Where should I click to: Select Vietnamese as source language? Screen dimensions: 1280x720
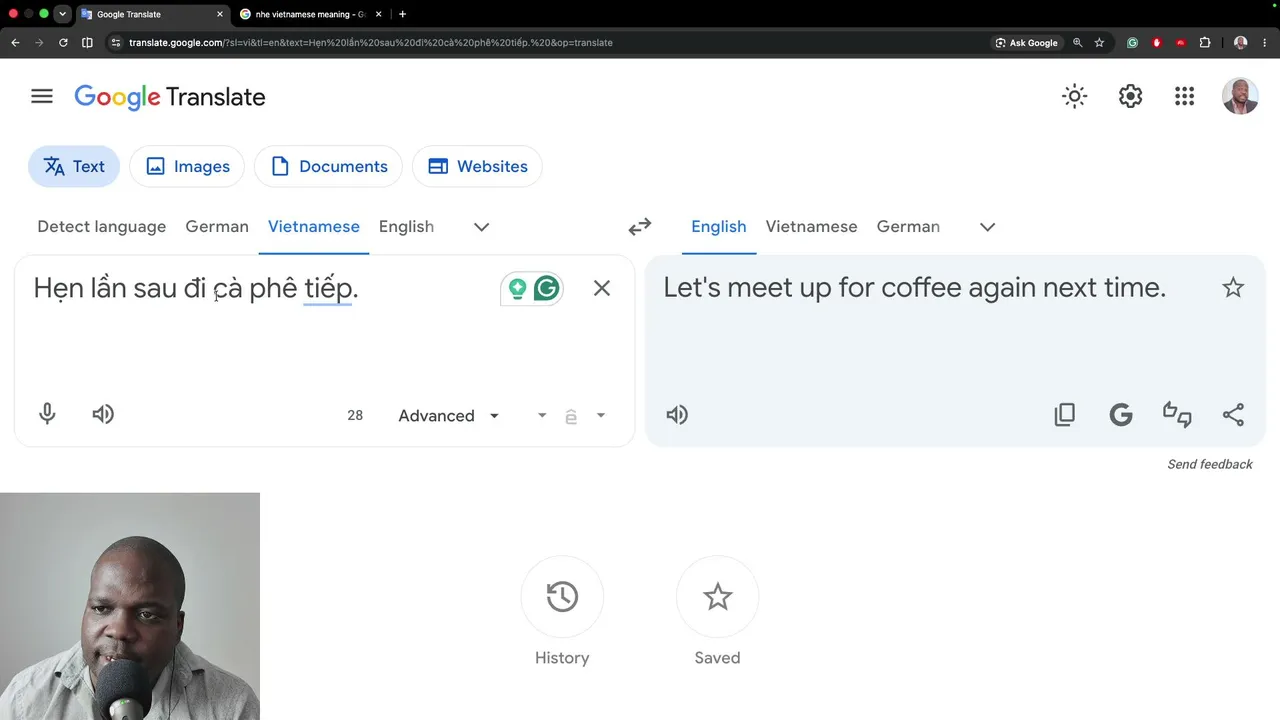tap(314, 226)
